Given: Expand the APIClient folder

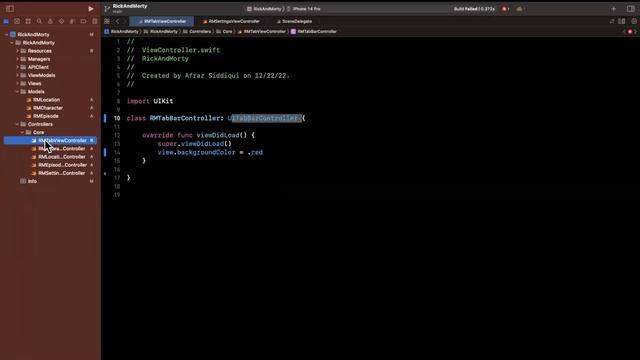Looking at the screenshot, I should click(17, 67).
